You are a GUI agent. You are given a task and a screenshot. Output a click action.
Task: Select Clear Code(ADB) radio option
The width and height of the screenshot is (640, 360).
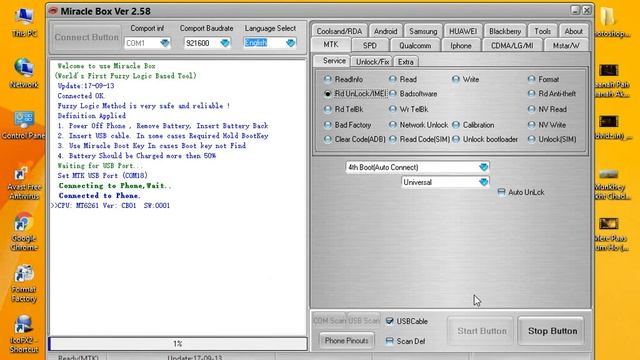pyautogui.click(x=327, y=140)
